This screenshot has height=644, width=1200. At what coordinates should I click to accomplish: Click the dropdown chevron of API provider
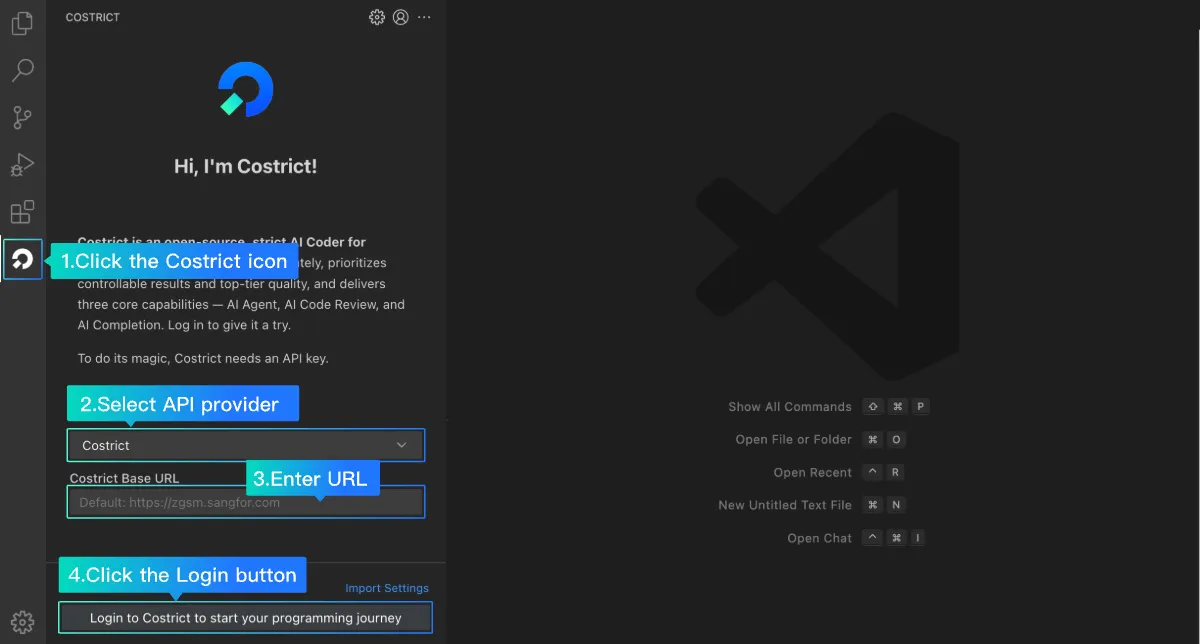click(x=402, y=445)
